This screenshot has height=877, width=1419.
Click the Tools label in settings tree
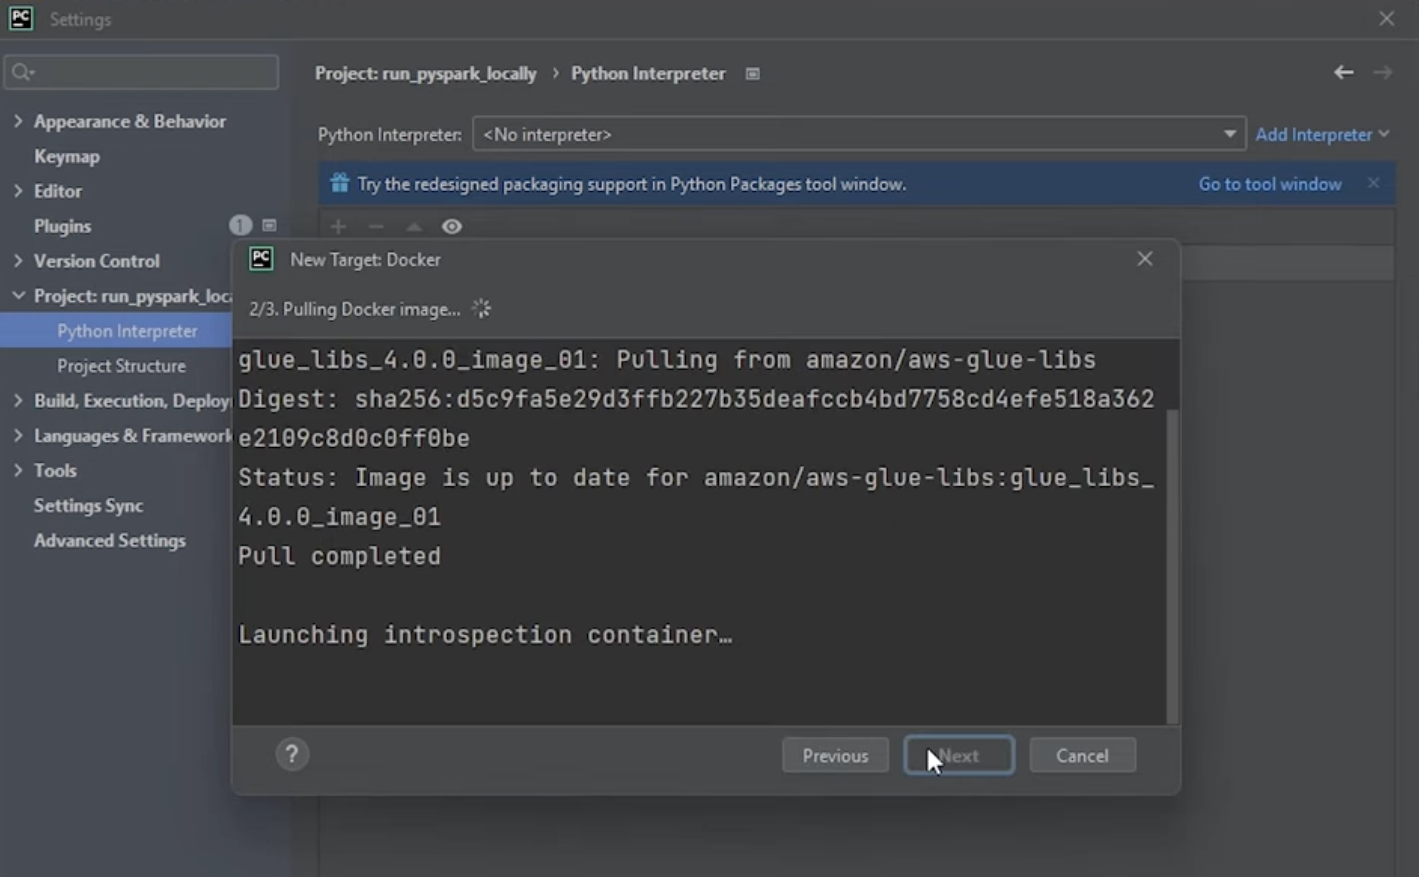click(x=55, y=470)
